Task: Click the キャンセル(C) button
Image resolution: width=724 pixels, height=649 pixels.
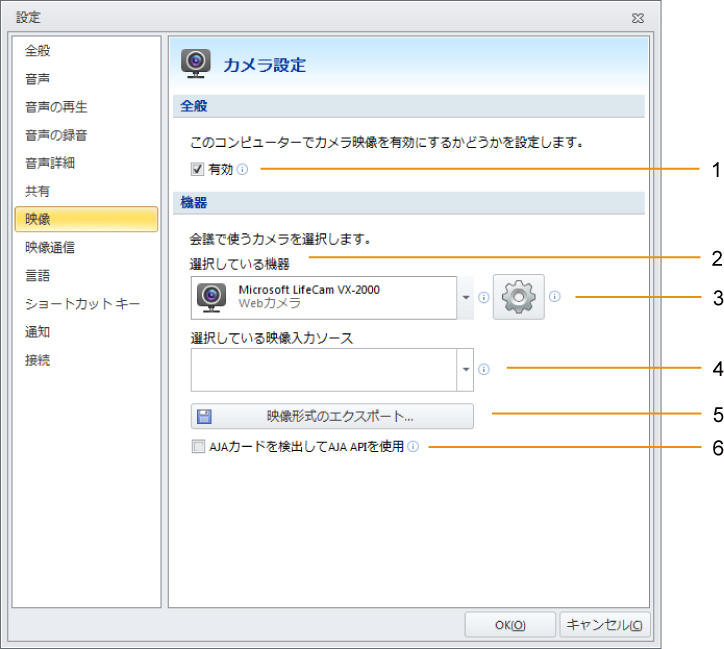Action: click(605, 625)
